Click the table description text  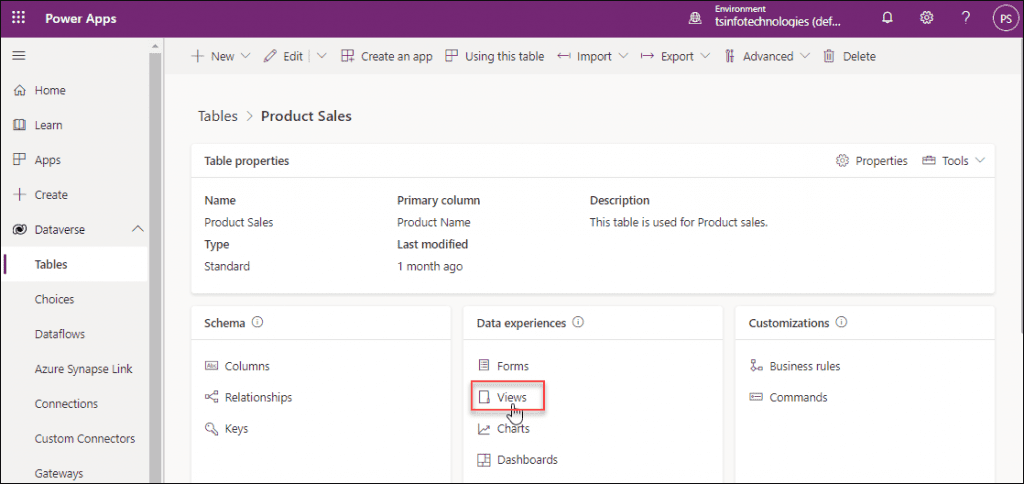(679, 222)
